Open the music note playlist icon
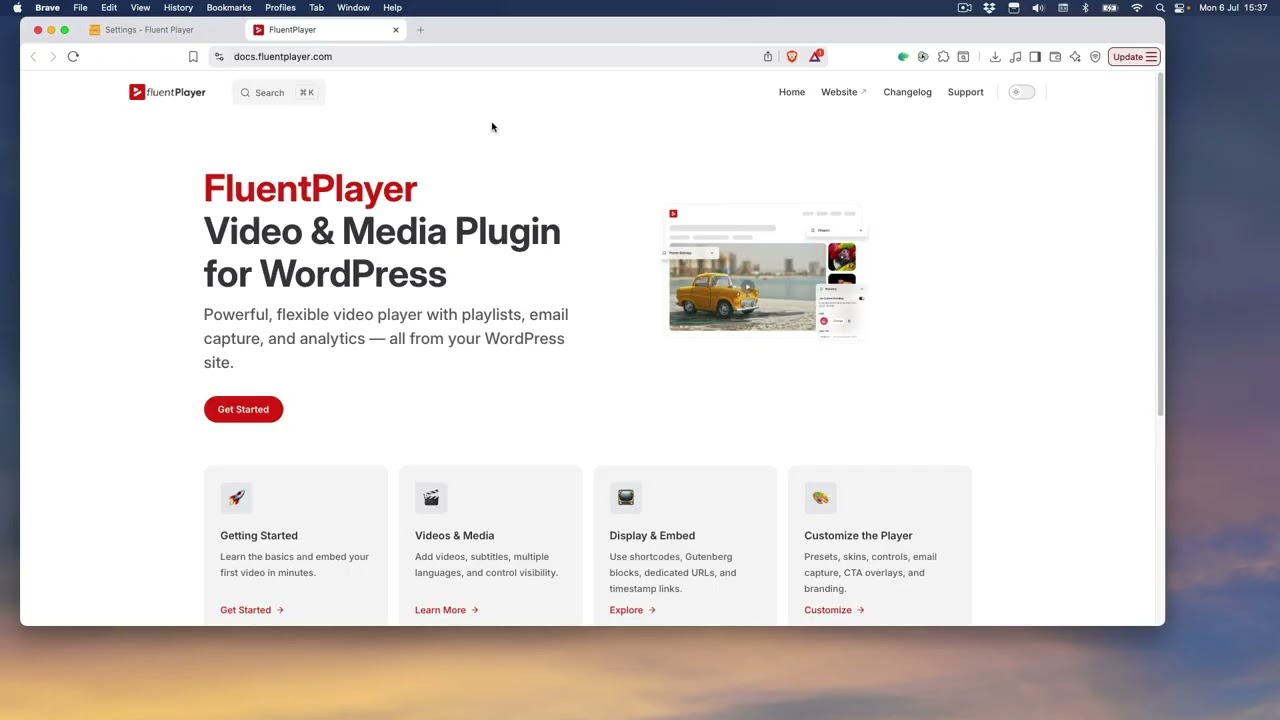 click(1015, 57)
